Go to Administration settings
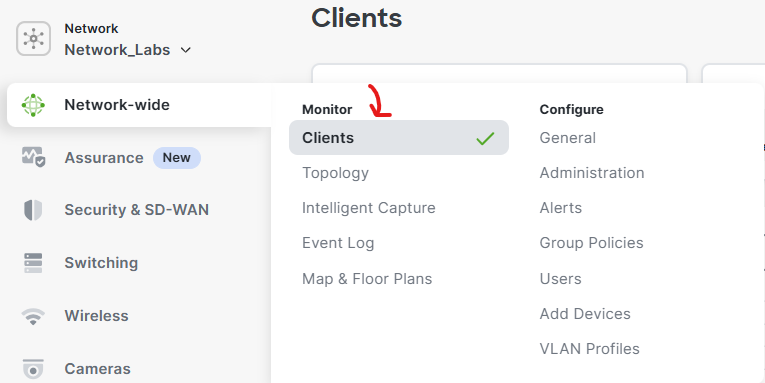Screen dimensions: 765x383 [x=592, y=173]
